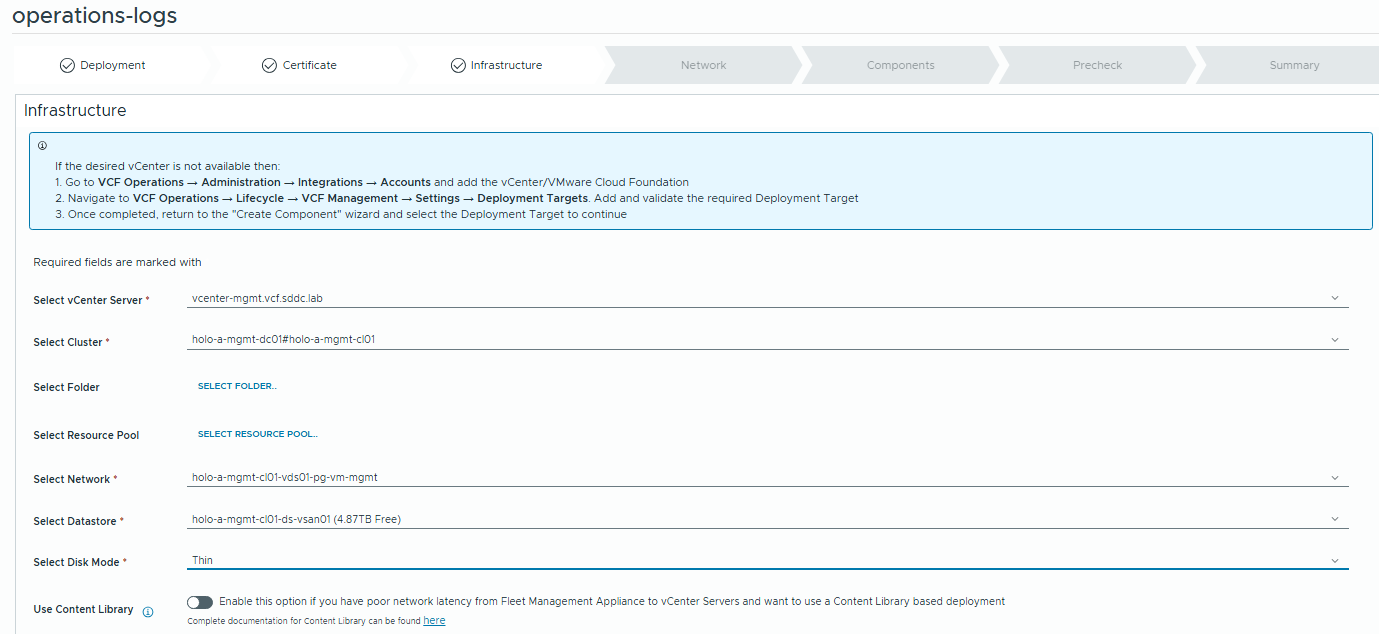Screen dimensions: 1379x634
Task: Open the Content Library documentation 'here' link
Action: click(434, 621)
